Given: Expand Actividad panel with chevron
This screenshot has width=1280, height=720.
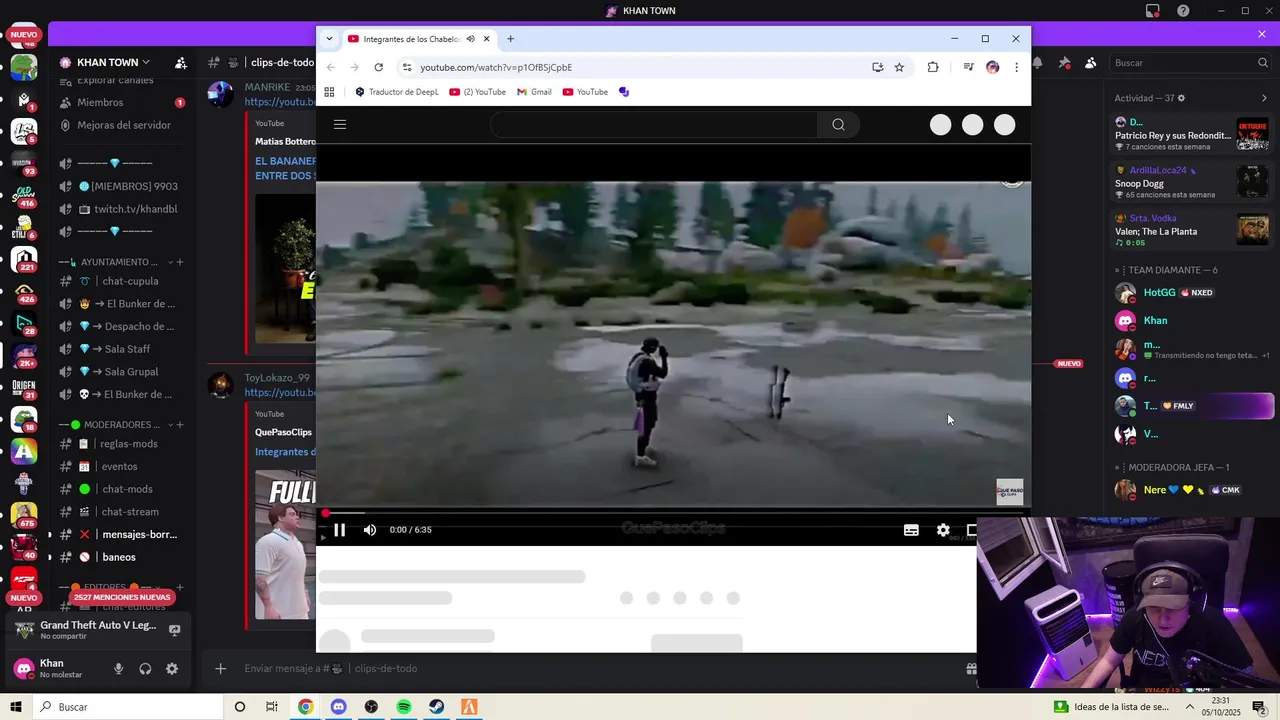Looking at the screenshot, I should (x=1264, y=98).
